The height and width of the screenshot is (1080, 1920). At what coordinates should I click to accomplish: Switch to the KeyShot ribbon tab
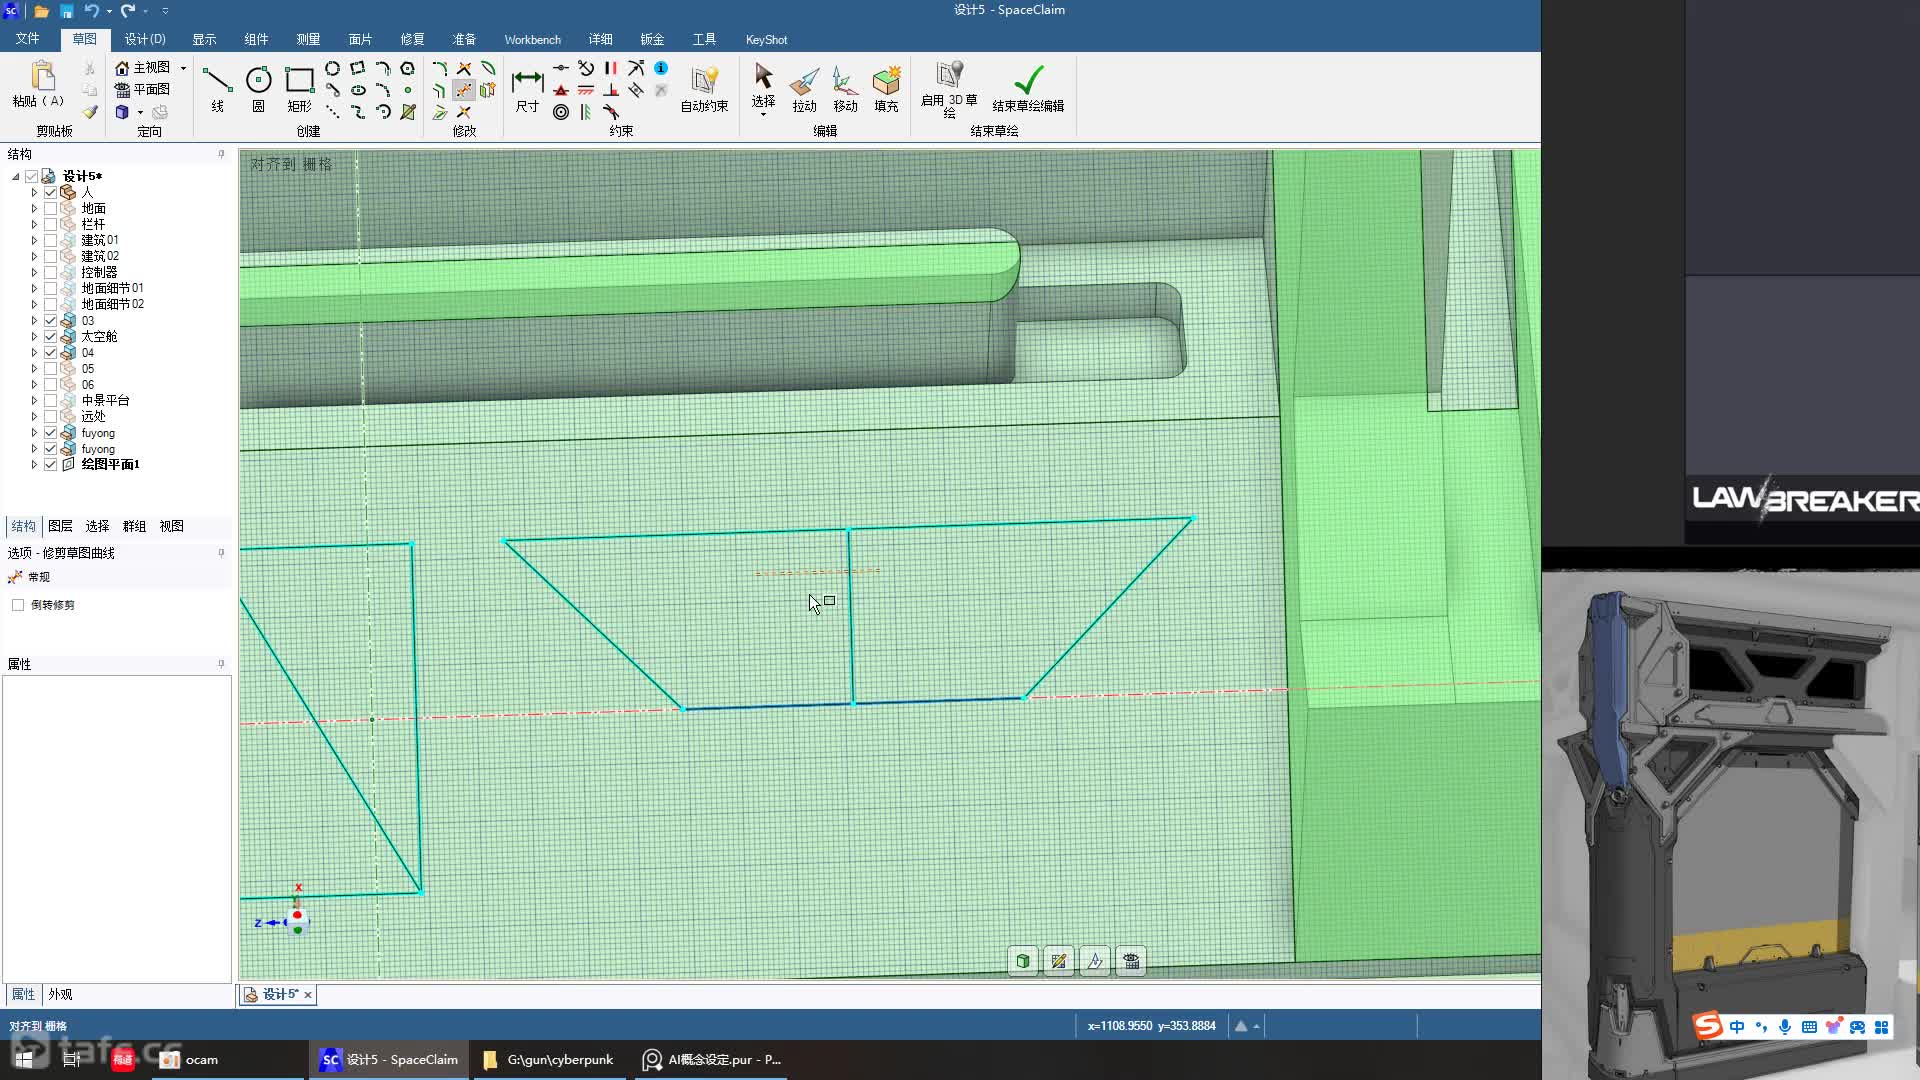[x=766, y=39]
